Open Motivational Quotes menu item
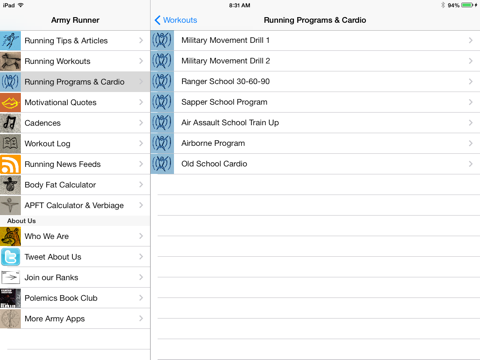480x360 pixels. [x=75, y=102]
